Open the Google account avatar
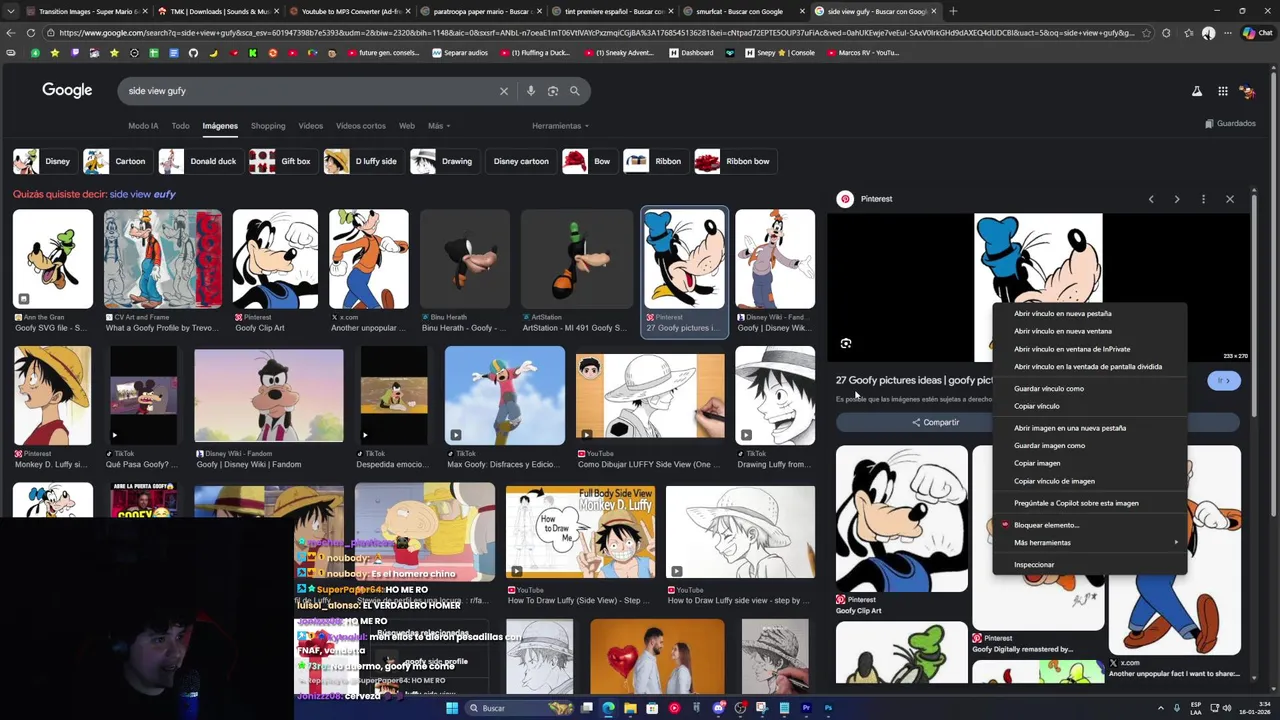Image resolution: width=1280 pixels, height=720 pixels. [1247, 91]
